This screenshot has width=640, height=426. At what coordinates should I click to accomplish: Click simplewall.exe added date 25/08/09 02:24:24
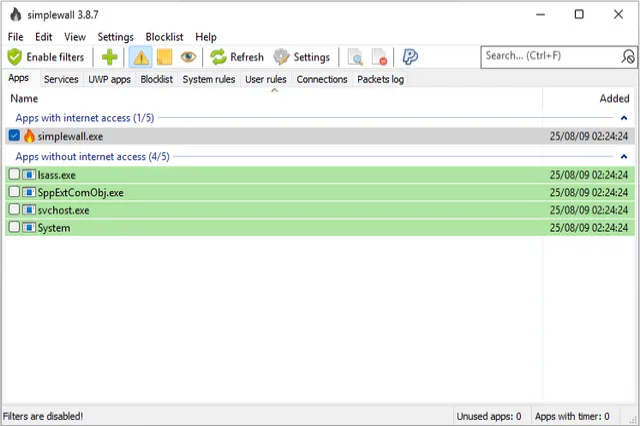[589, 136]
